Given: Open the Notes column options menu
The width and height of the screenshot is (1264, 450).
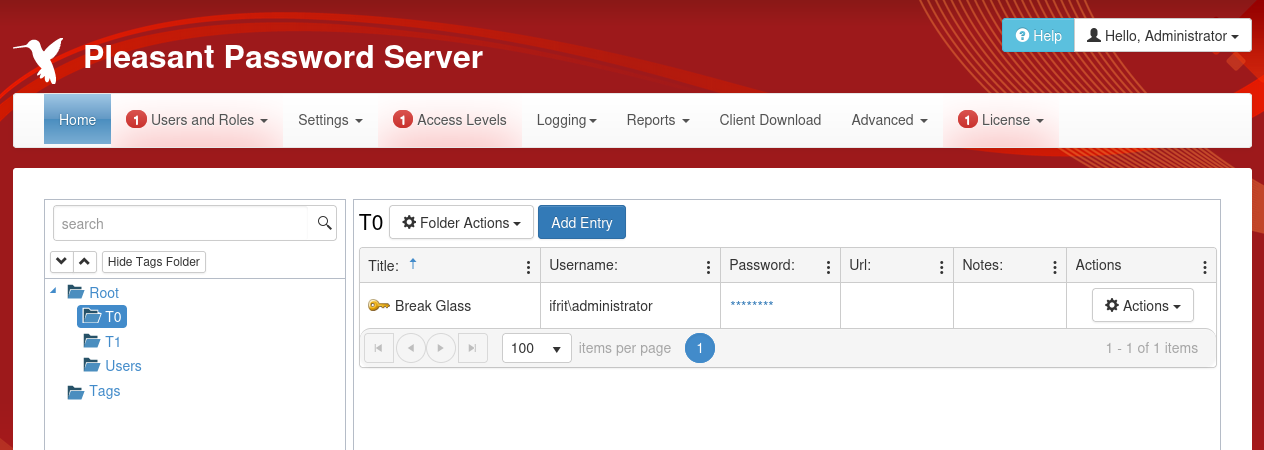Looking at the screenshot, I should 1055,267.
